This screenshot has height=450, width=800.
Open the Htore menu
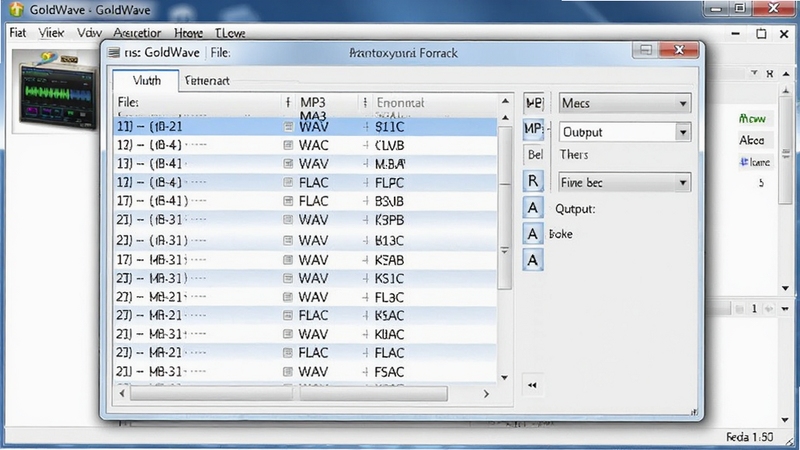click(188, 33)
